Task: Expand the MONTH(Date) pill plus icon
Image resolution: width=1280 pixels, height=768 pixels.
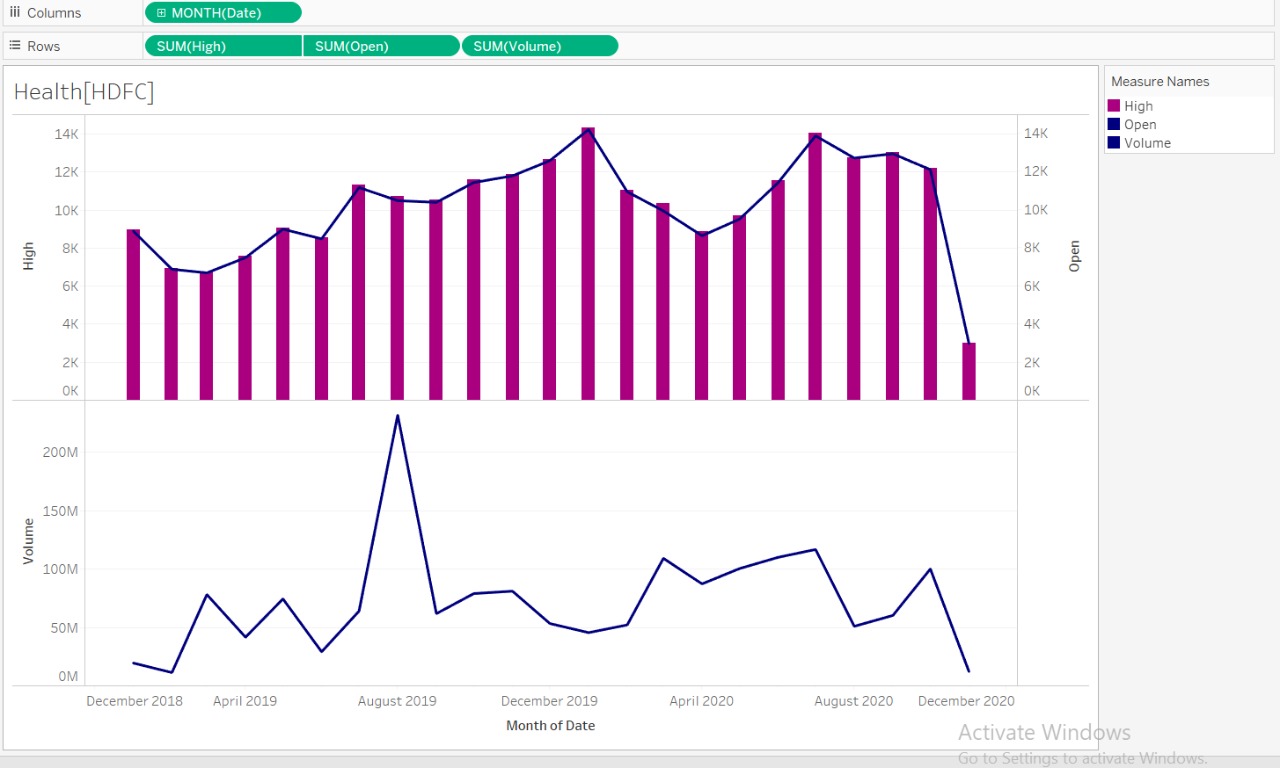Action: click(162, 13)
